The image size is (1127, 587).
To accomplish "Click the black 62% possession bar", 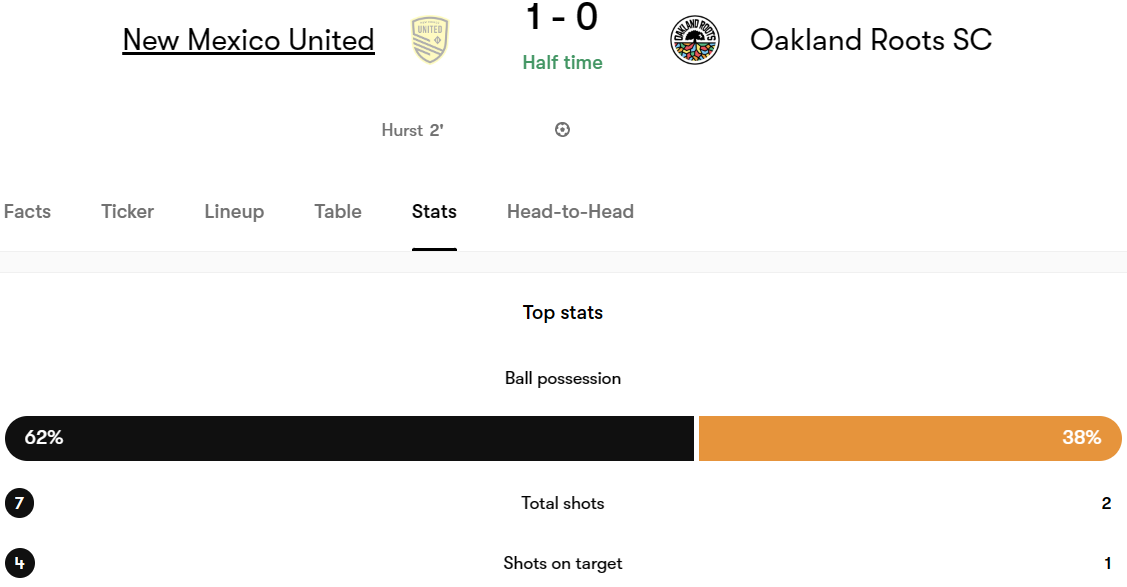I will point(349,438).
